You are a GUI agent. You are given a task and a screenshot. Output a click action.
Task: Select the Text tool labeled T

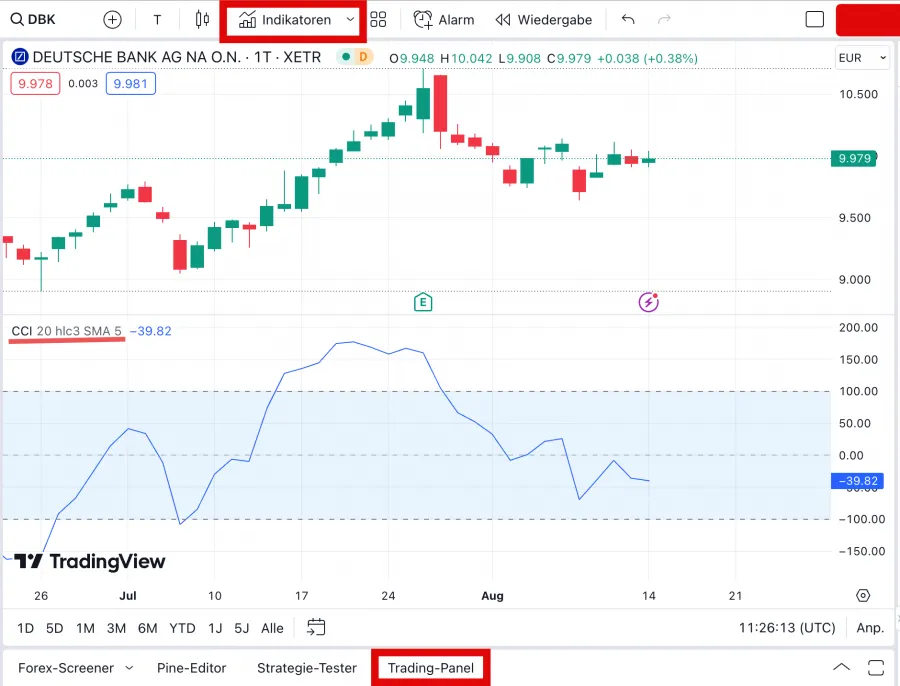click(157, 19)
